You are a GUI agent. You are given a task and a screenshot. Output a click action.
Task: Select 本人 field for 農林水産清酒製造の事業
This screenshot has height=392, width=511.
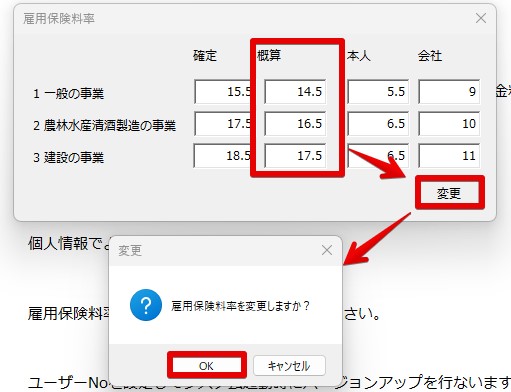pyautogui.click(x=378, y=124)
